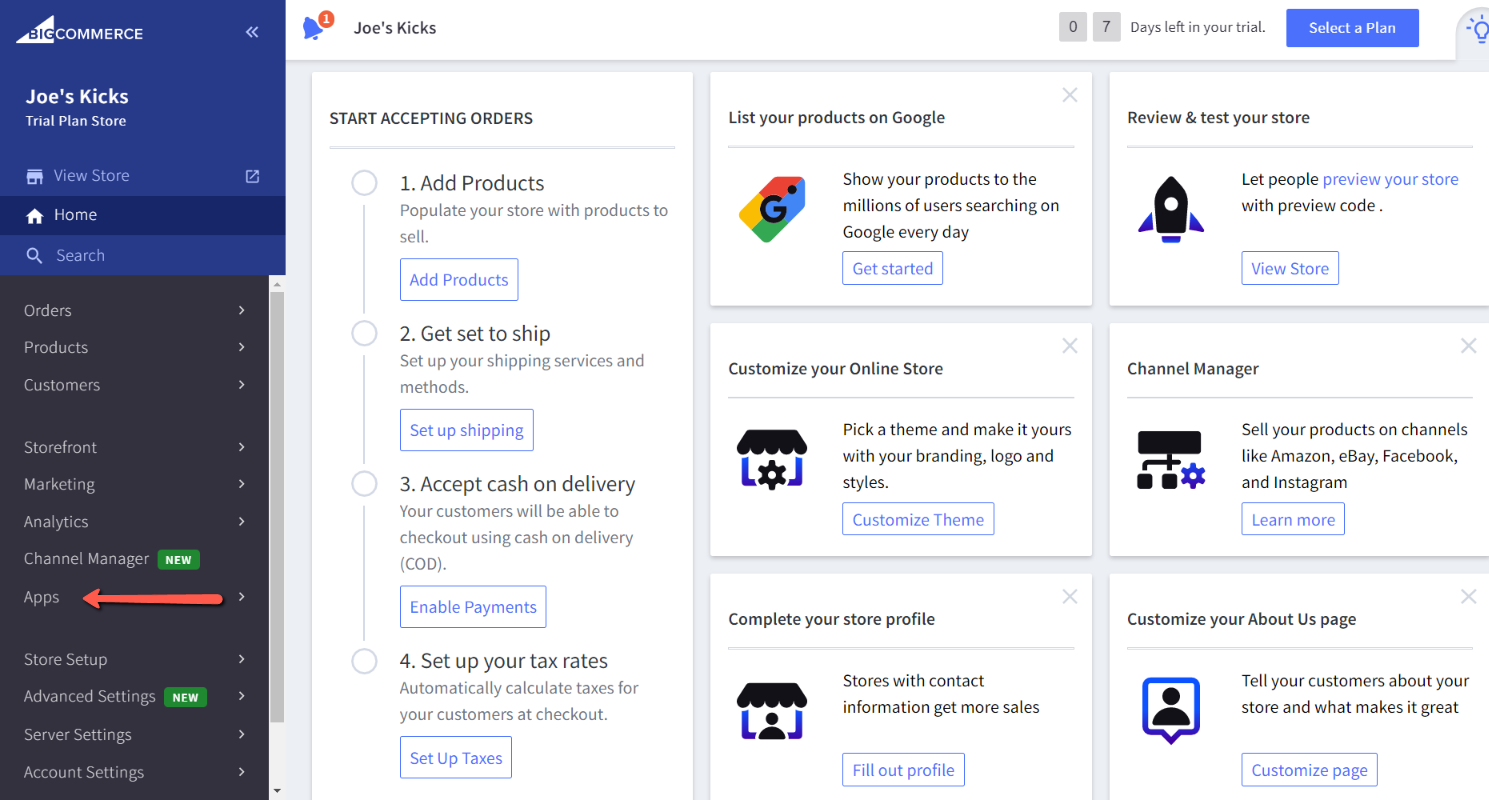Click Get started on Google card
This screenshot has width=1489, height=800.
pyautogui.click(x=893, y=268)
